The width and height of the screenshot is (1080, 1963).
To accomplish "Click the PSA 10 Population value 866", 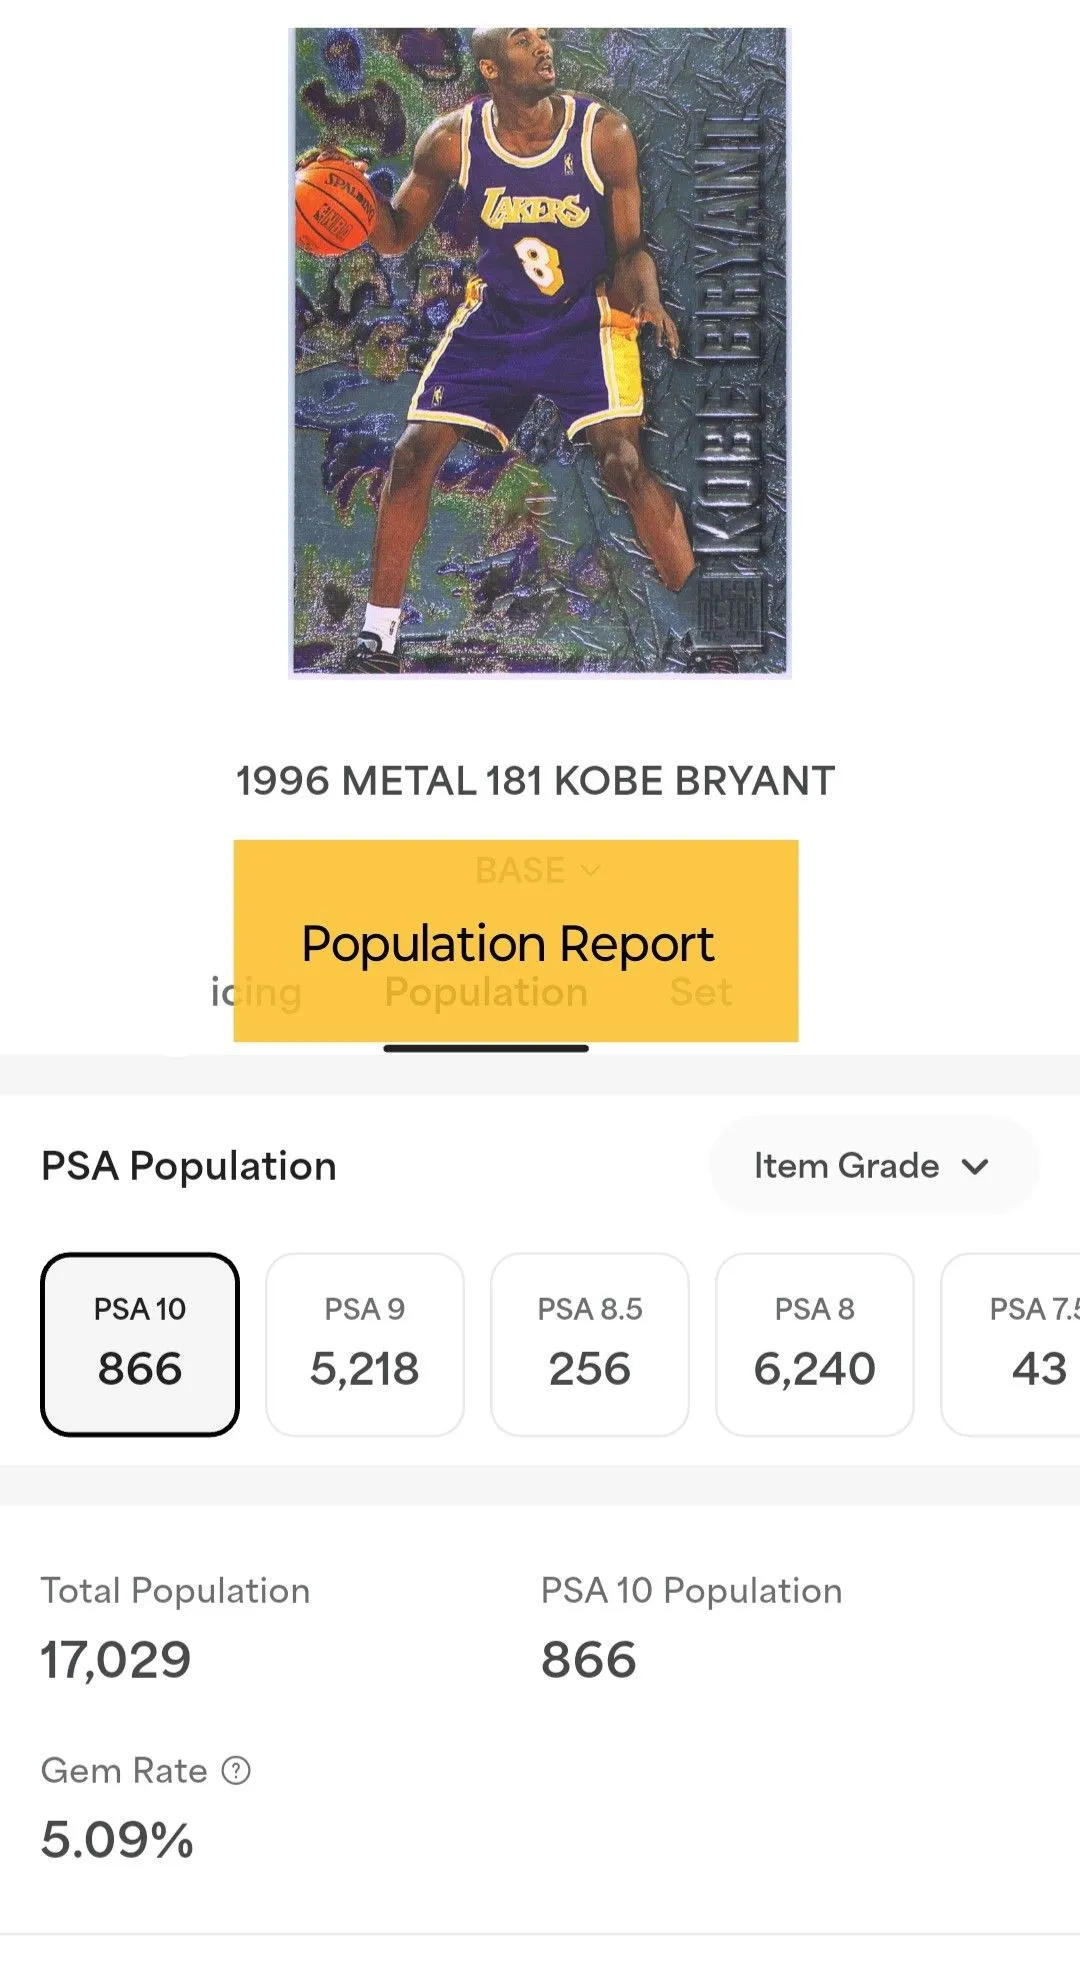I will (589, 1660).
